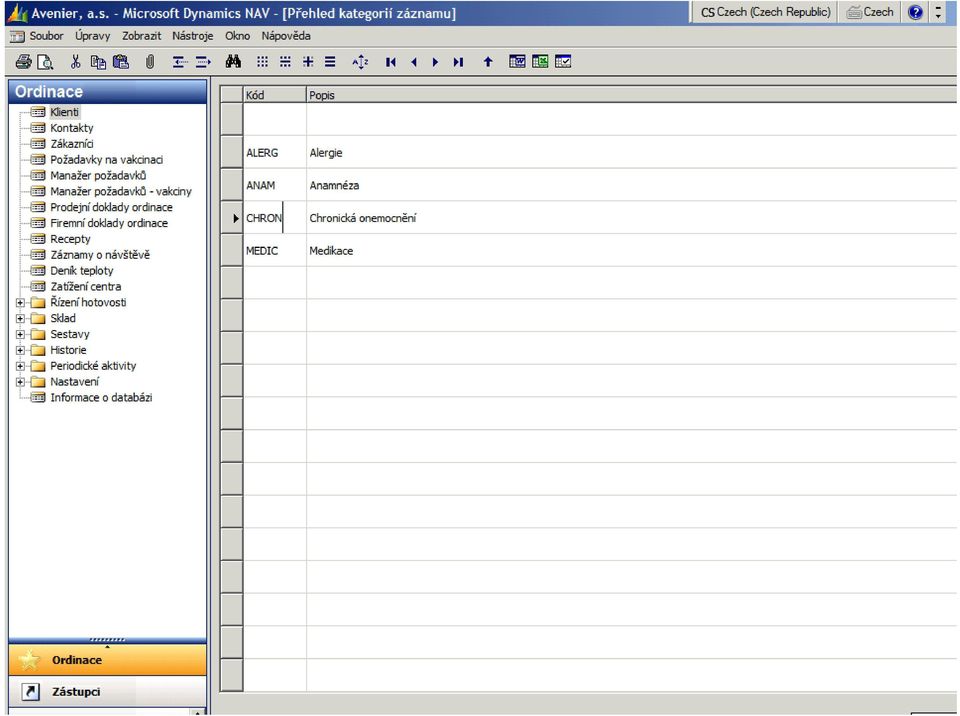Go to the previous record arrow
The height and width of the screenshot is (716, 960).
click(x=414, y=62)
